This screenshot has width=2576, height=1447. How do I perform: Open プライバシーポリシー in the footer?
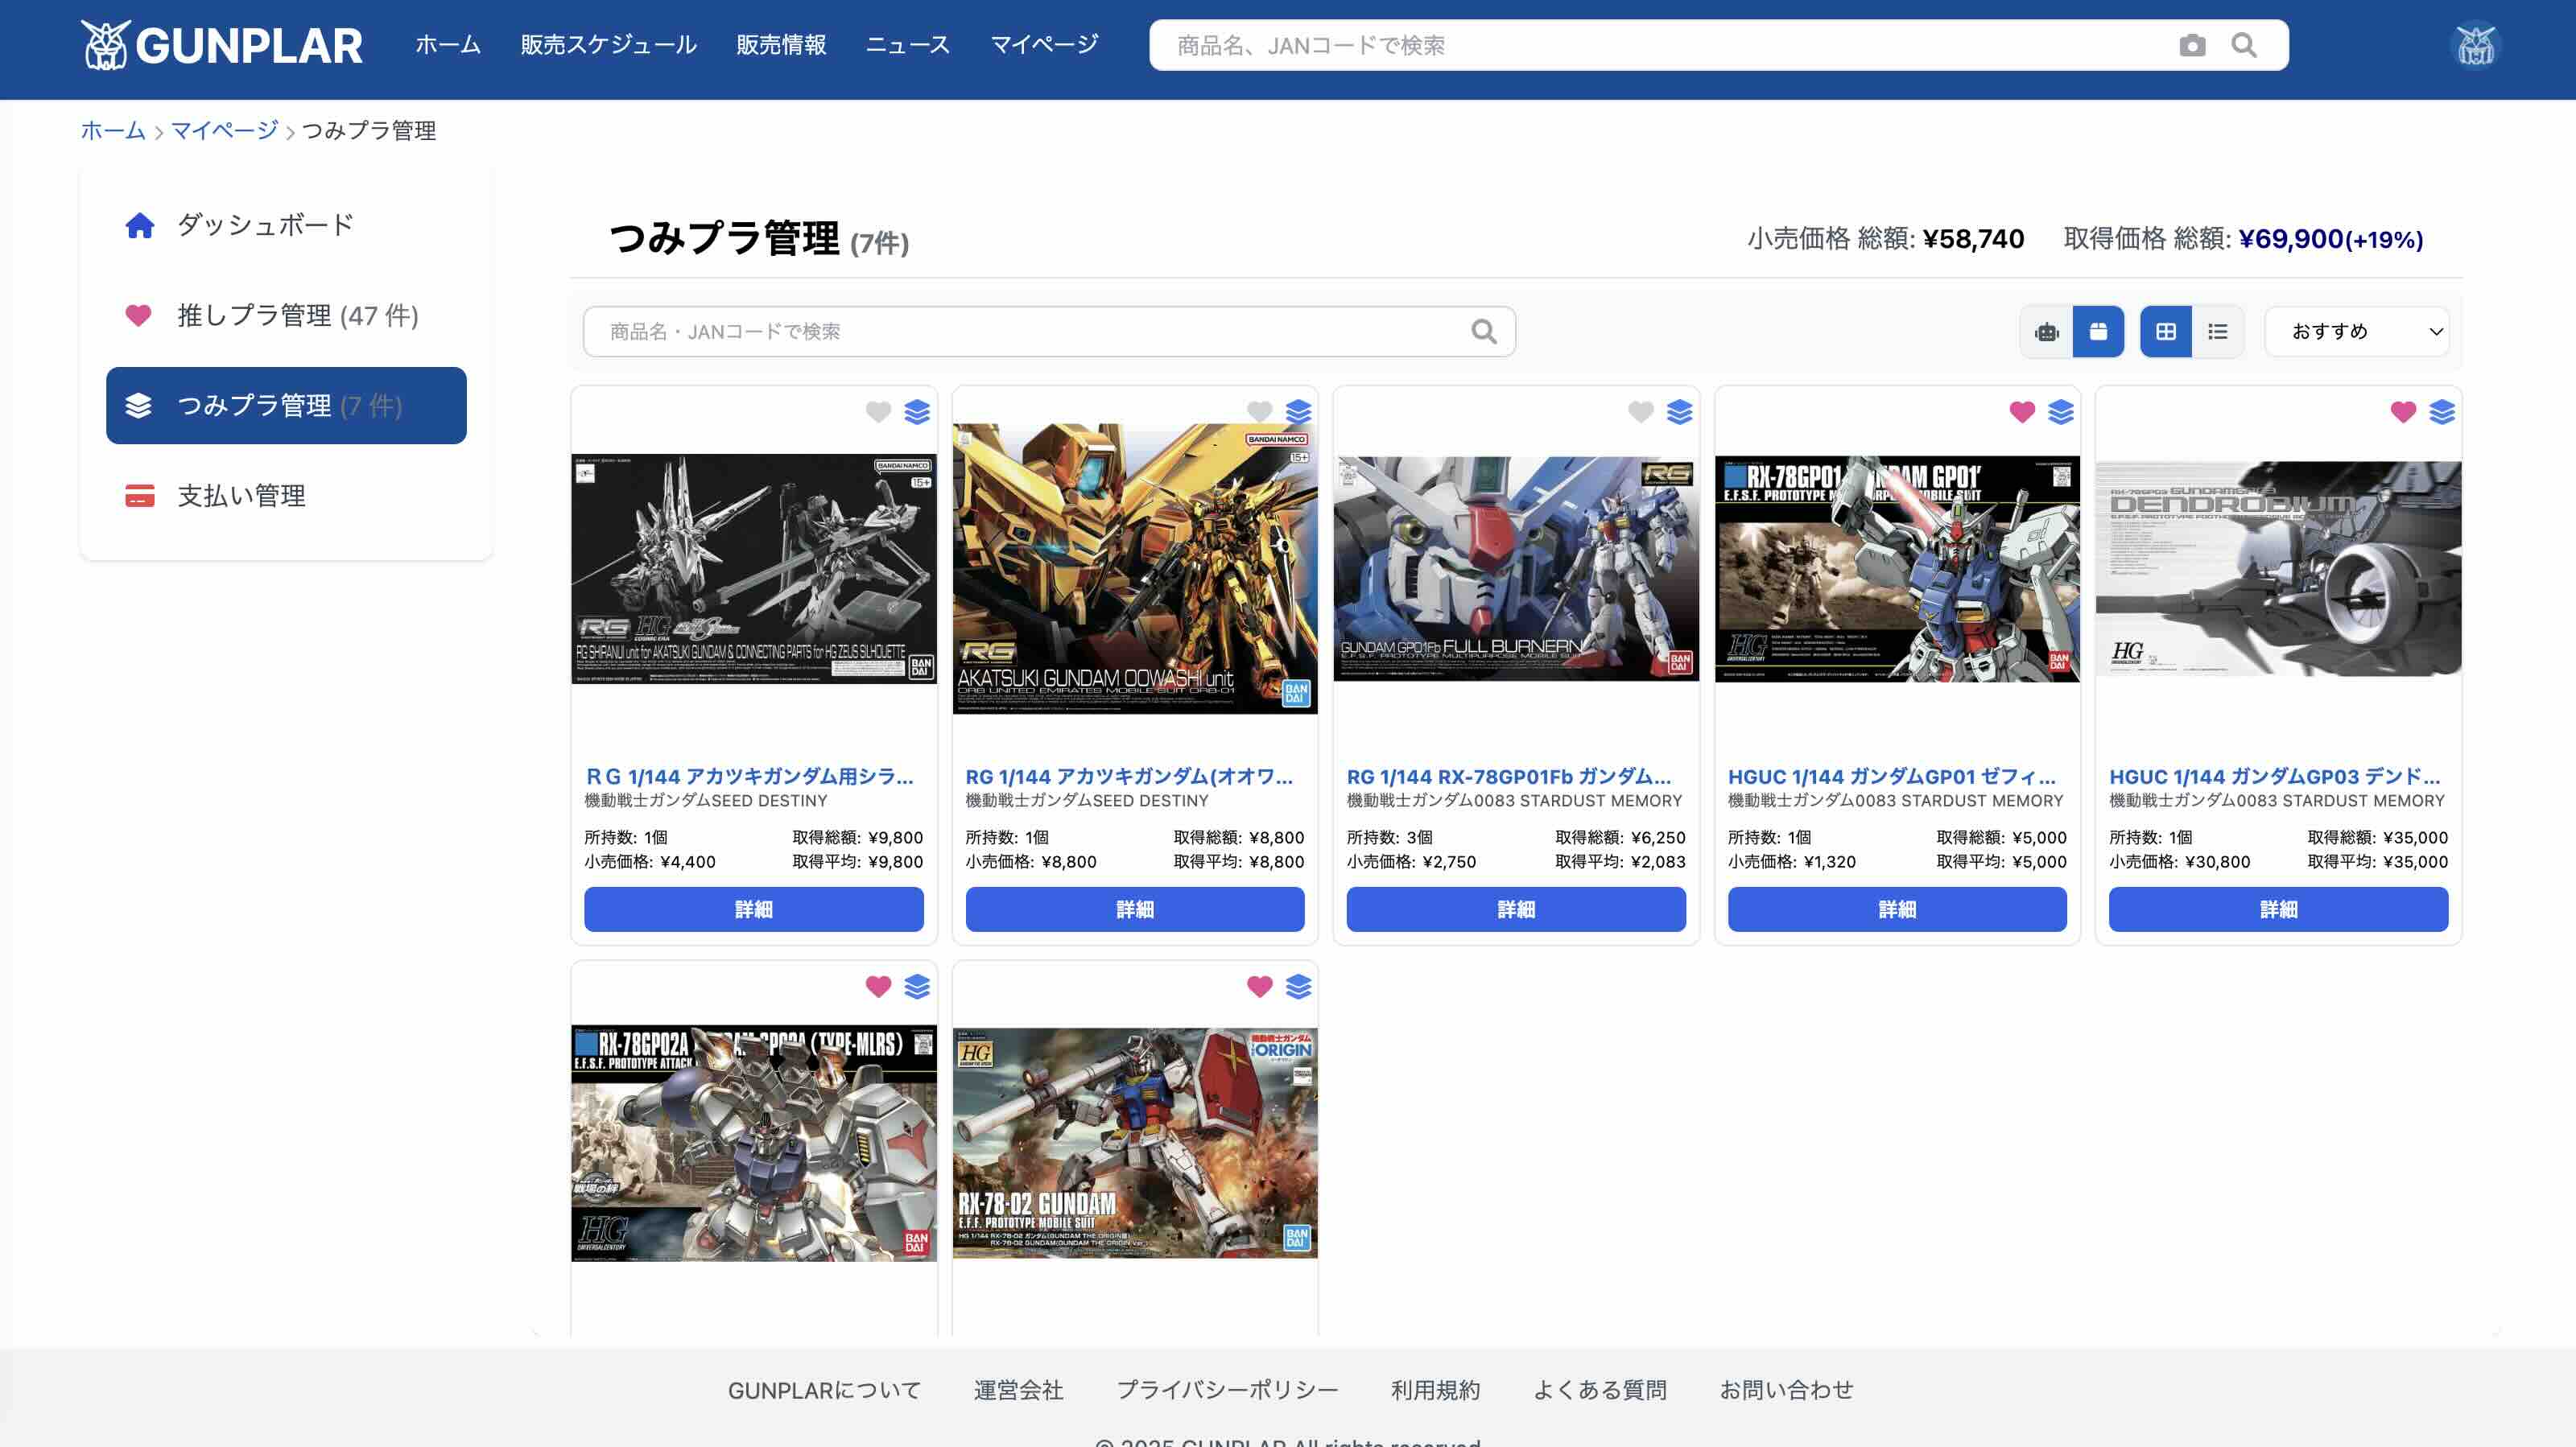pos(1227,1390)
